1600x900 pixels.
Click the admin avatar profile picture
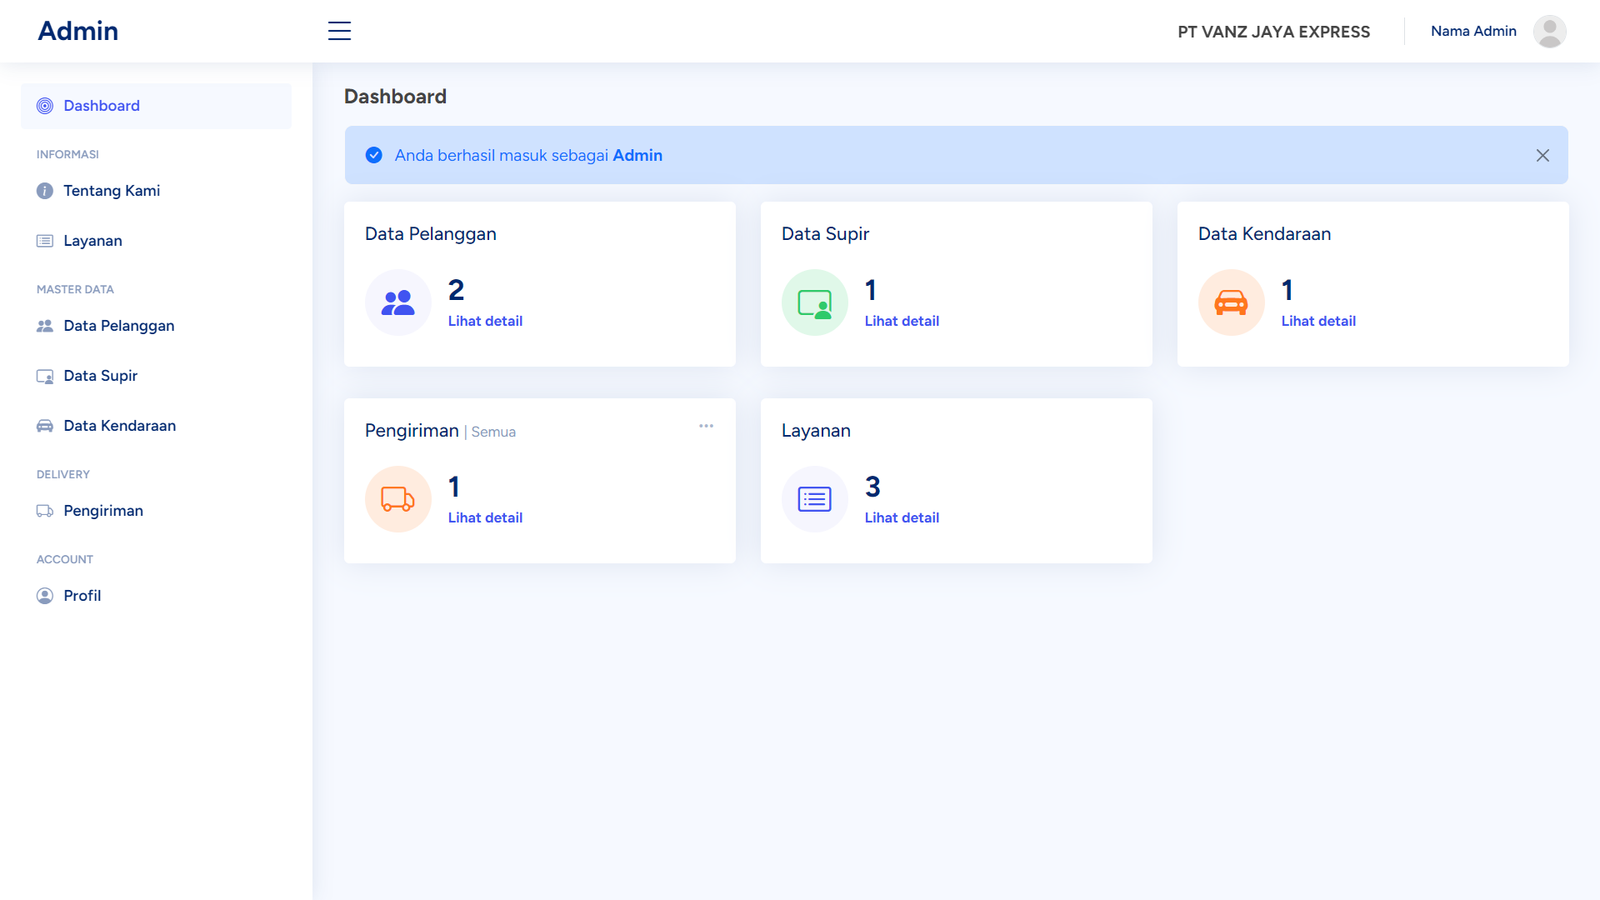(1549, 31)
